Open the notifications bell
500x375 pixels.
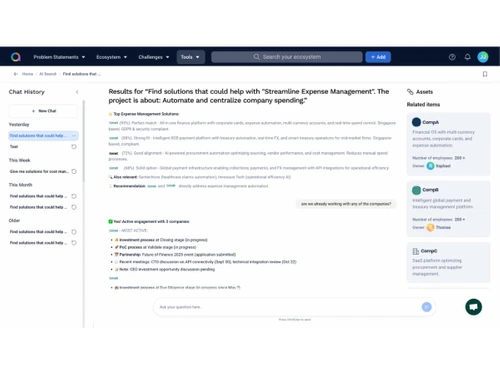point(467,57)
